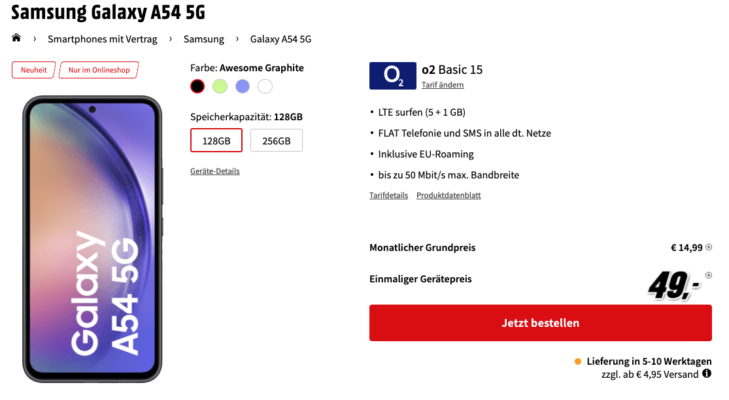Click the o2 carrier logo

[x=392, y=75]
